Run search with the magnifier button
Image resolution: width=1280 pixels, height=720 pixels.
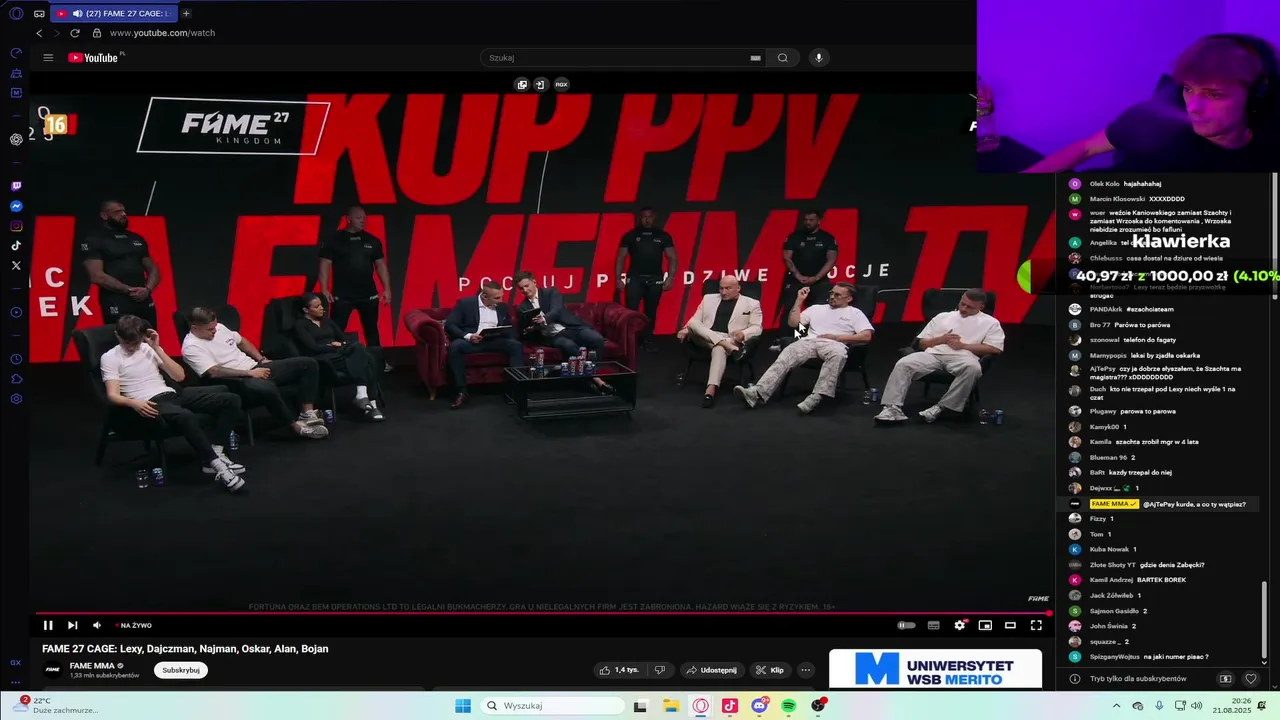click(783, 57)
